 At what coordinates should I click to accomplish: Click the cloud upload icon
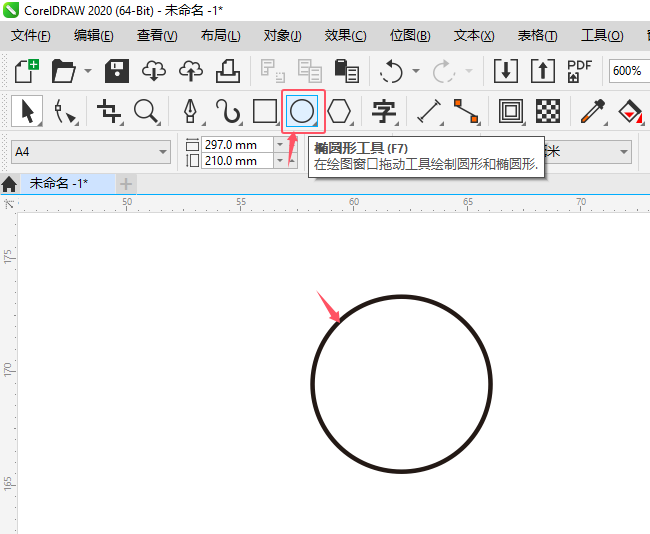191,71
